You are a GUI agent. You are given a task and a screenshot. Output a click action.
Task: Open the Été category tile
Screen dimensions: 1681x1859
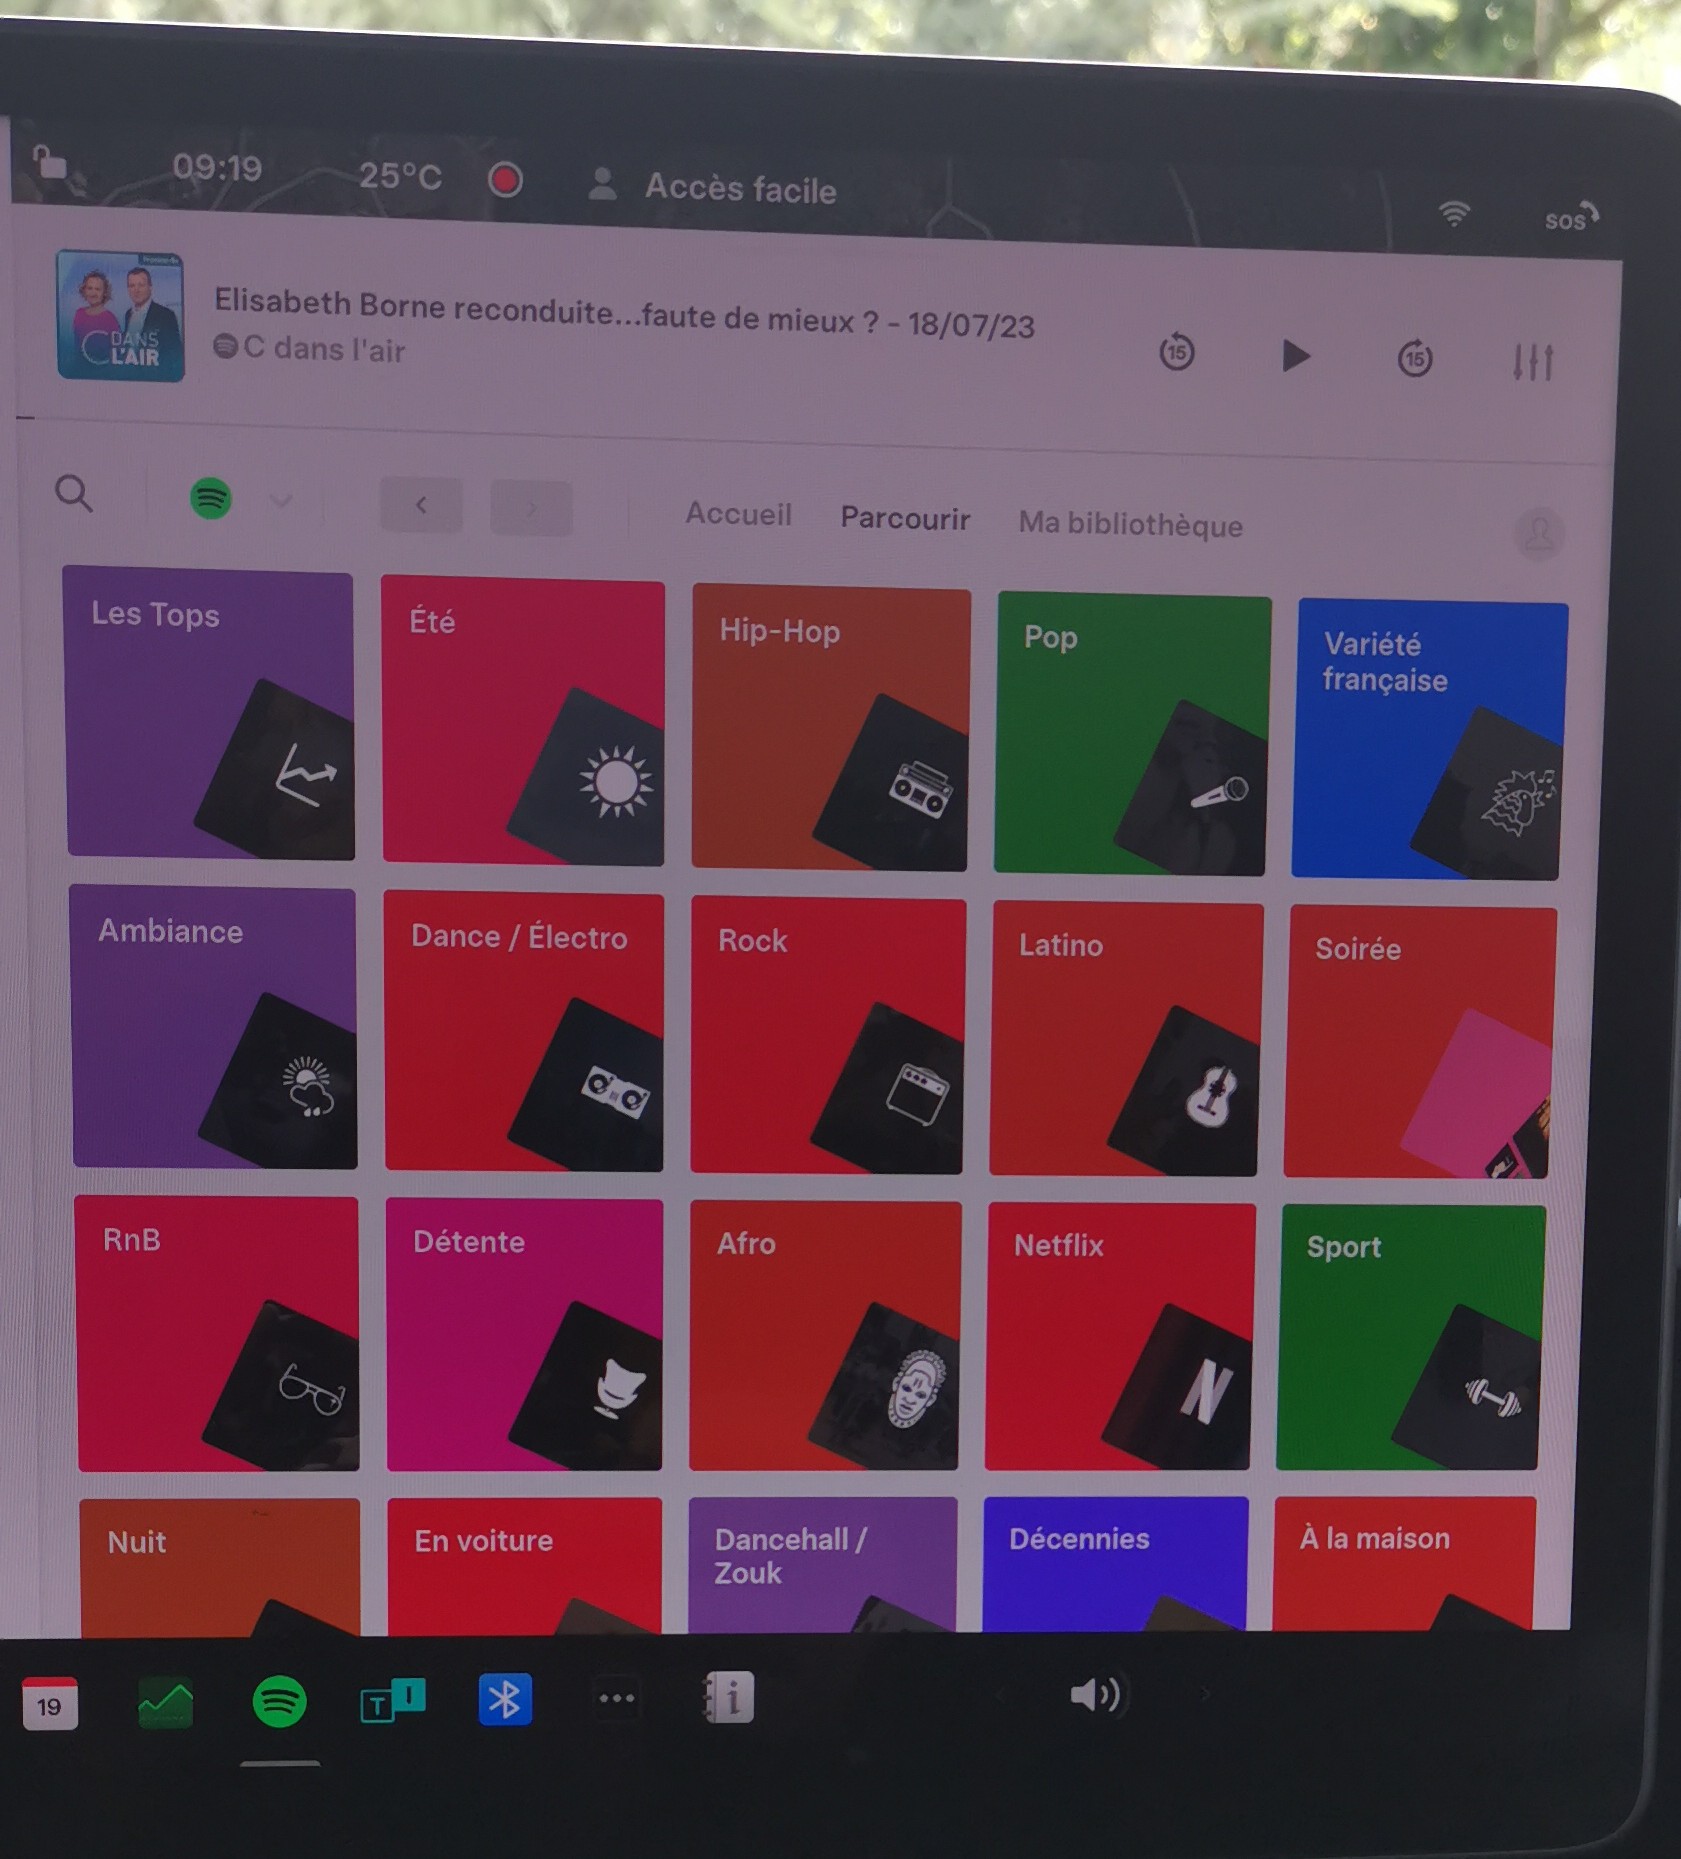coord(523,721)
